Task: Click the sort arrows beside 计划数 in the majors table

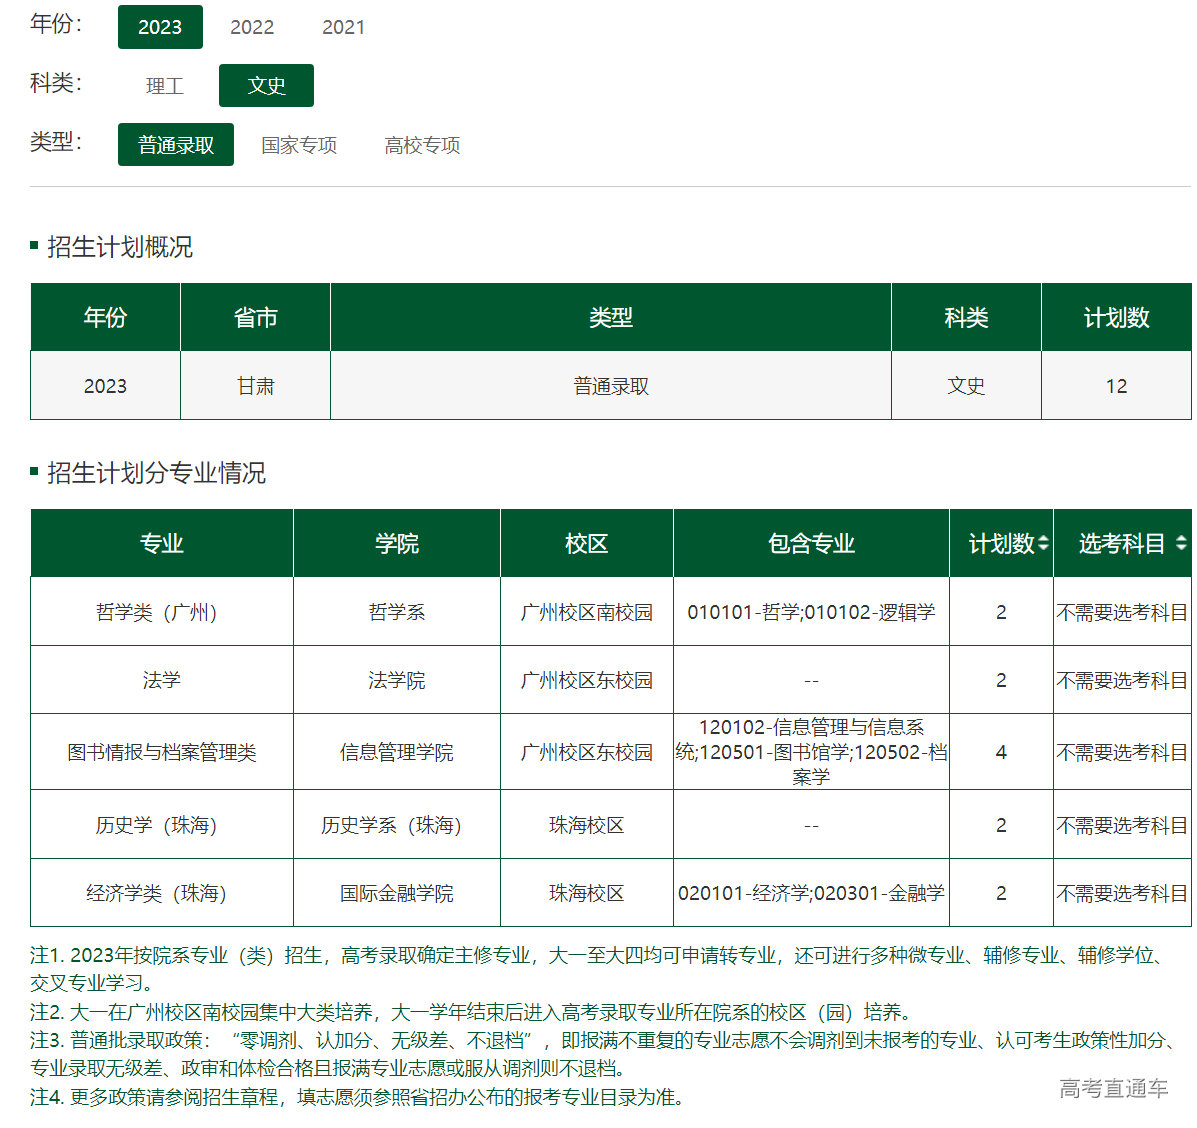Action: coord(1043,543)
